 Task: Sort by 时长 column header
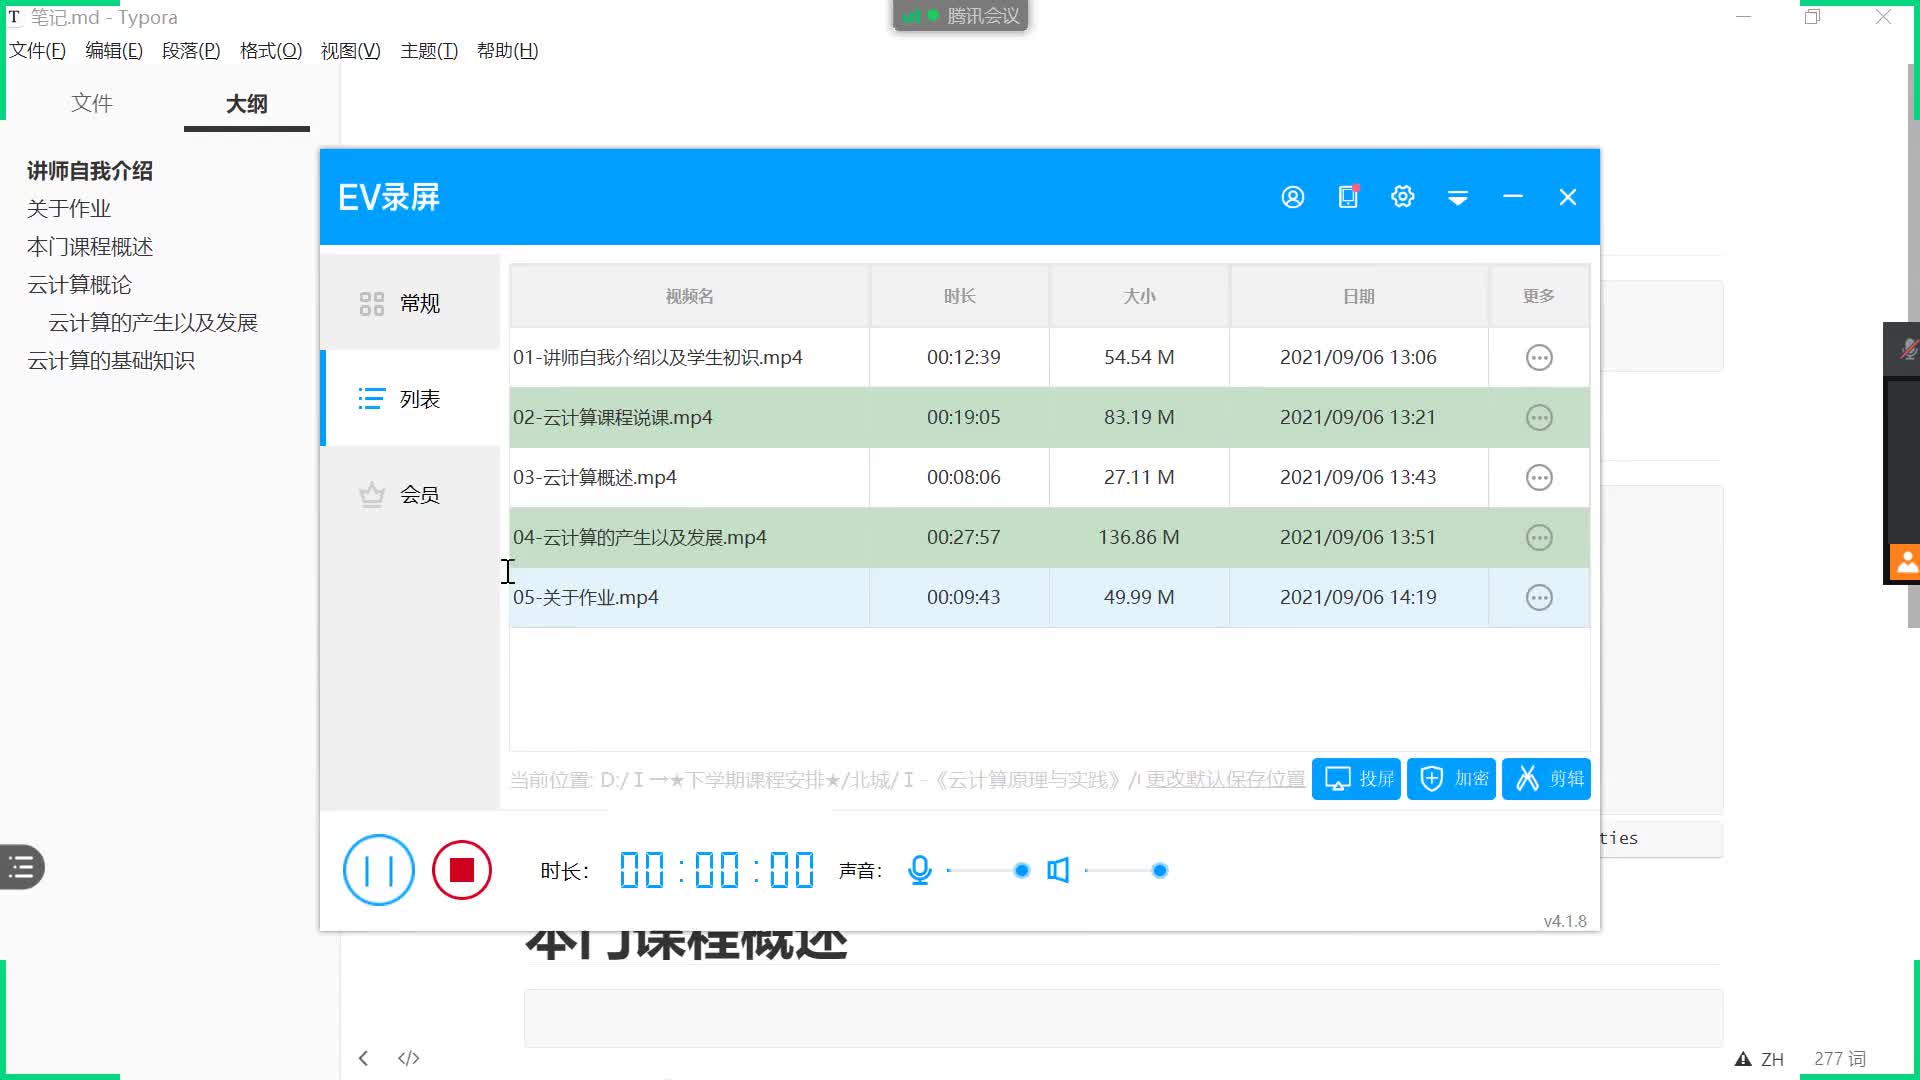[x=959, y=296]
